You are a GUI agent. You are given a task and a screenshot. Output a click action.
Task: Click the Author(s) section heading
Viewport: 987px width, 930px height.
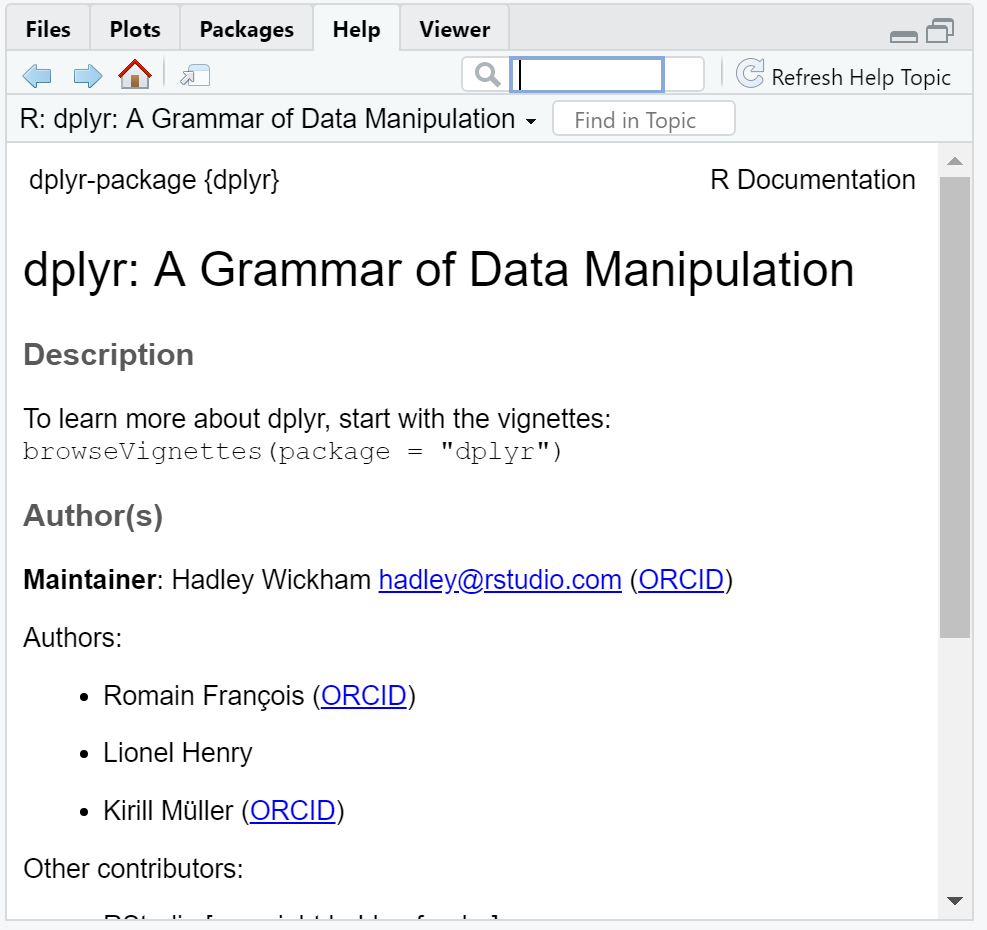[93, 516]
